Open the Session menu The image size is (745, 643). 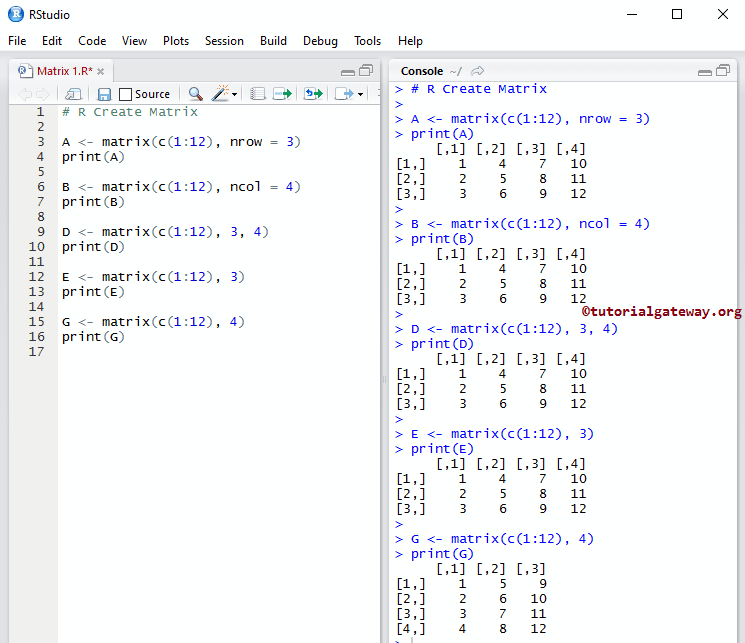pos(224,41)
